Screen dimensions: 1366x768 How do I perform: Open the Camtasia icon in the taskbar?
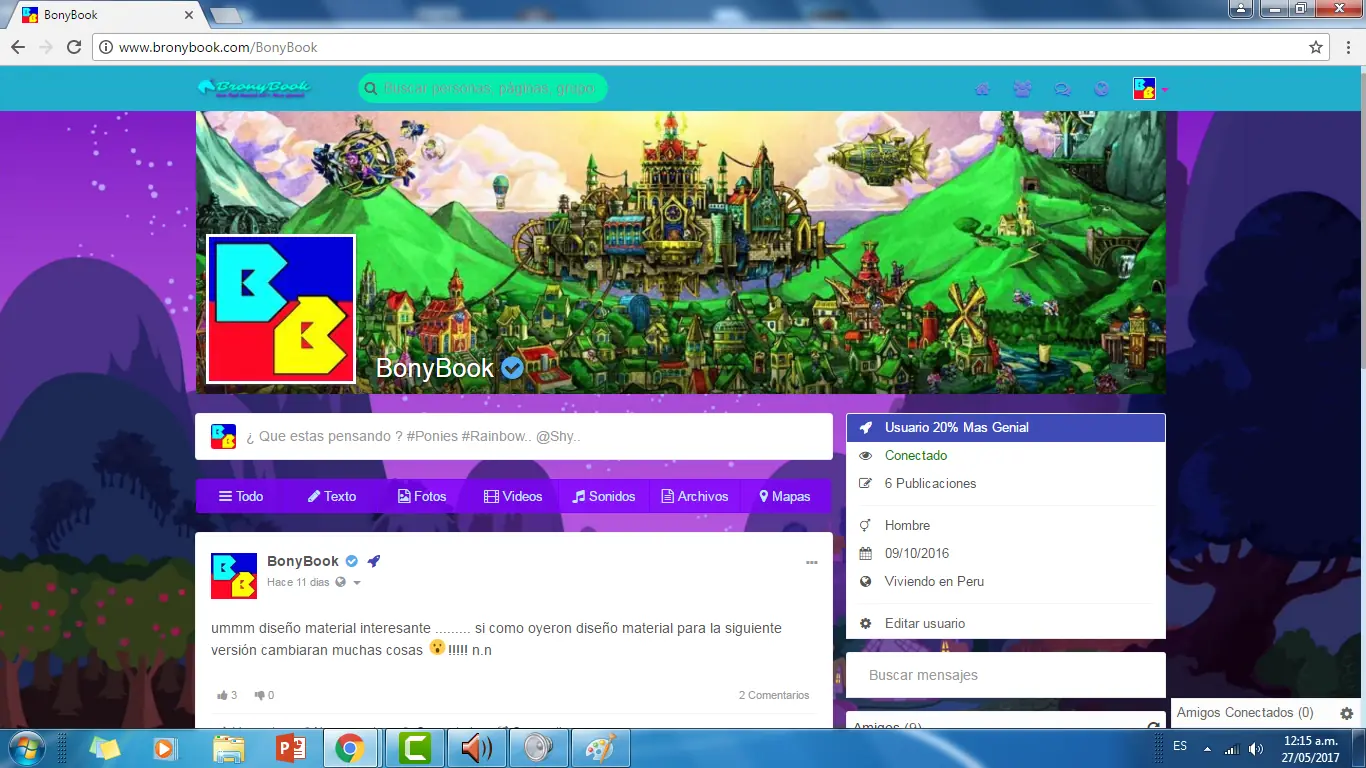[x=414, y=748]
